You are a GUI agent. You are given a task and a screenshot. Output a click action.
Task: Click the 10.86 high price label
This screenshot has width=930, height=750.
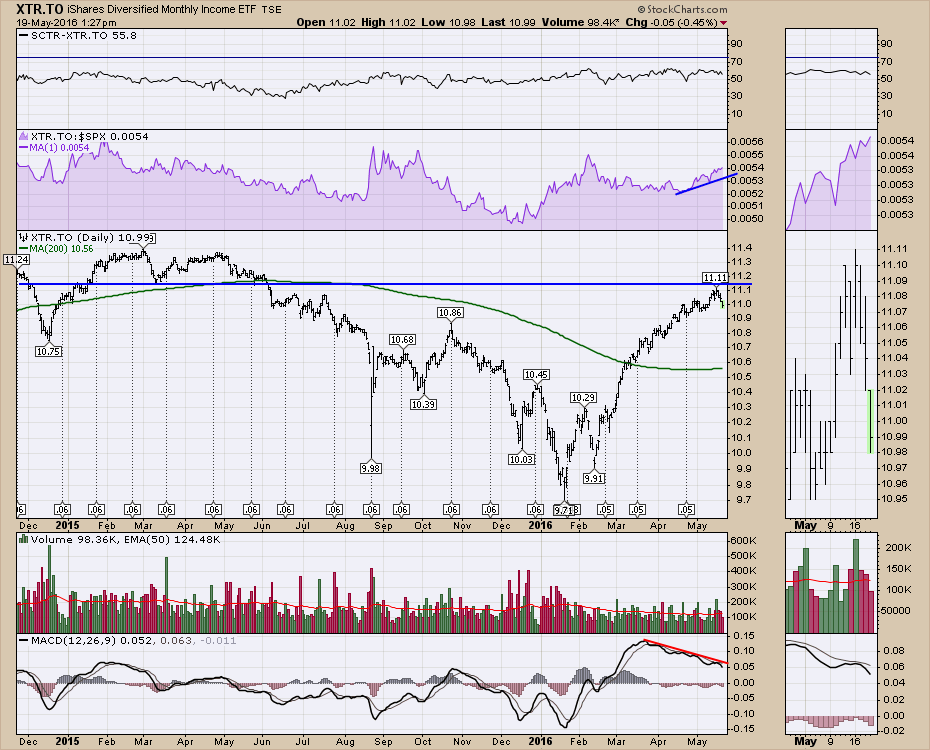click(x=450, y=312)
